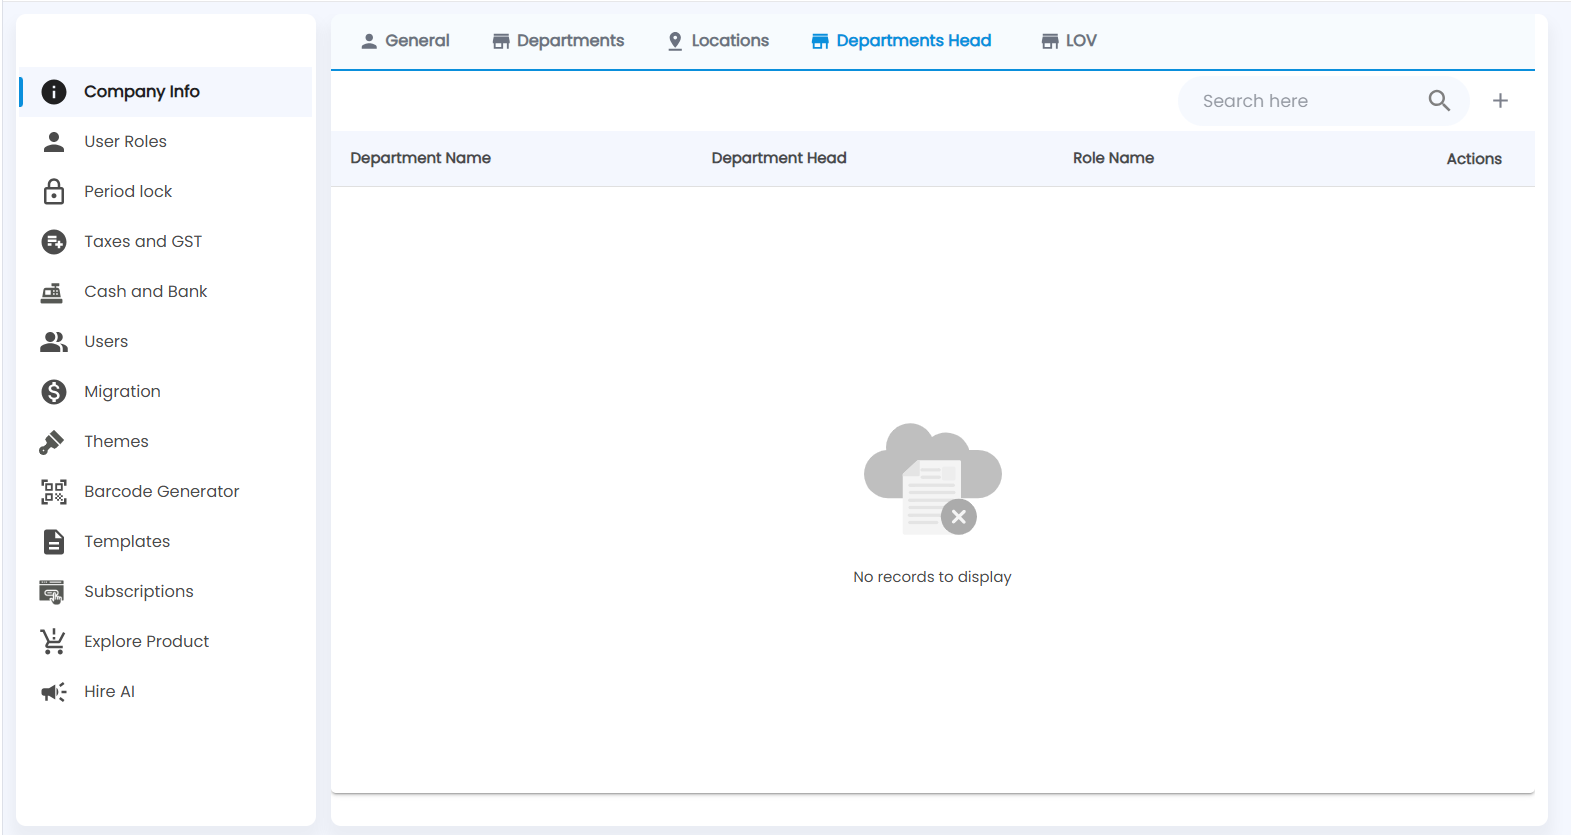Click the Migration dollar icon
The height and width of the screenshot is (835, 1571).
click(x=54, y=392)
